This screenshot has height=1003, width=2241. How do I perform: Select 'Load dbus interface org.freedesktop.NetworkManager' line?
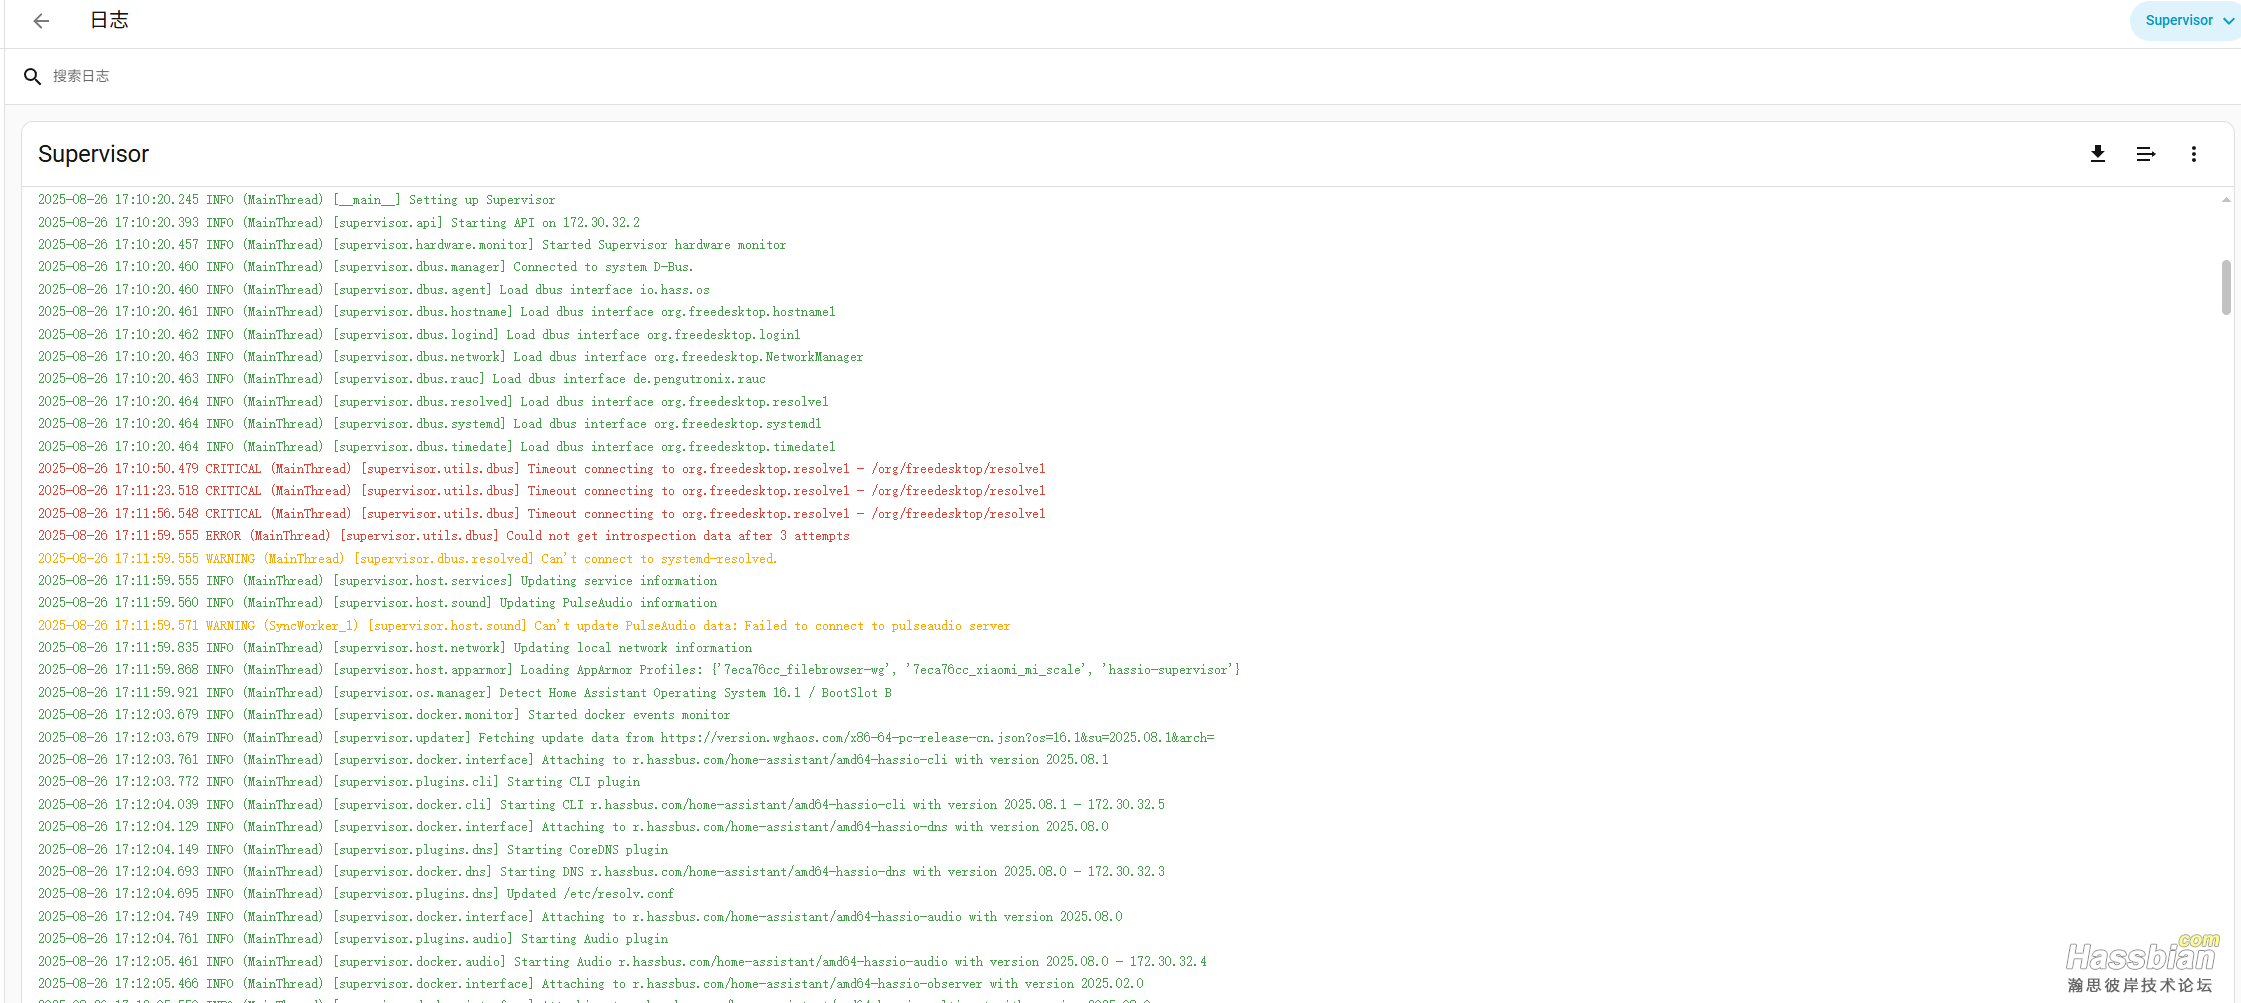pos(451,357)
